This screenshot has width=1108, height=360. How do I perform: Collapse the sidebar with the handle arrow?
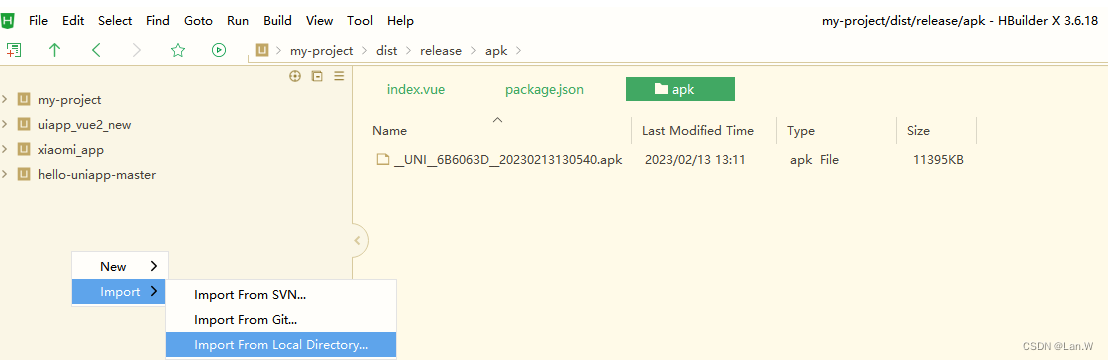tap(358, 240)
